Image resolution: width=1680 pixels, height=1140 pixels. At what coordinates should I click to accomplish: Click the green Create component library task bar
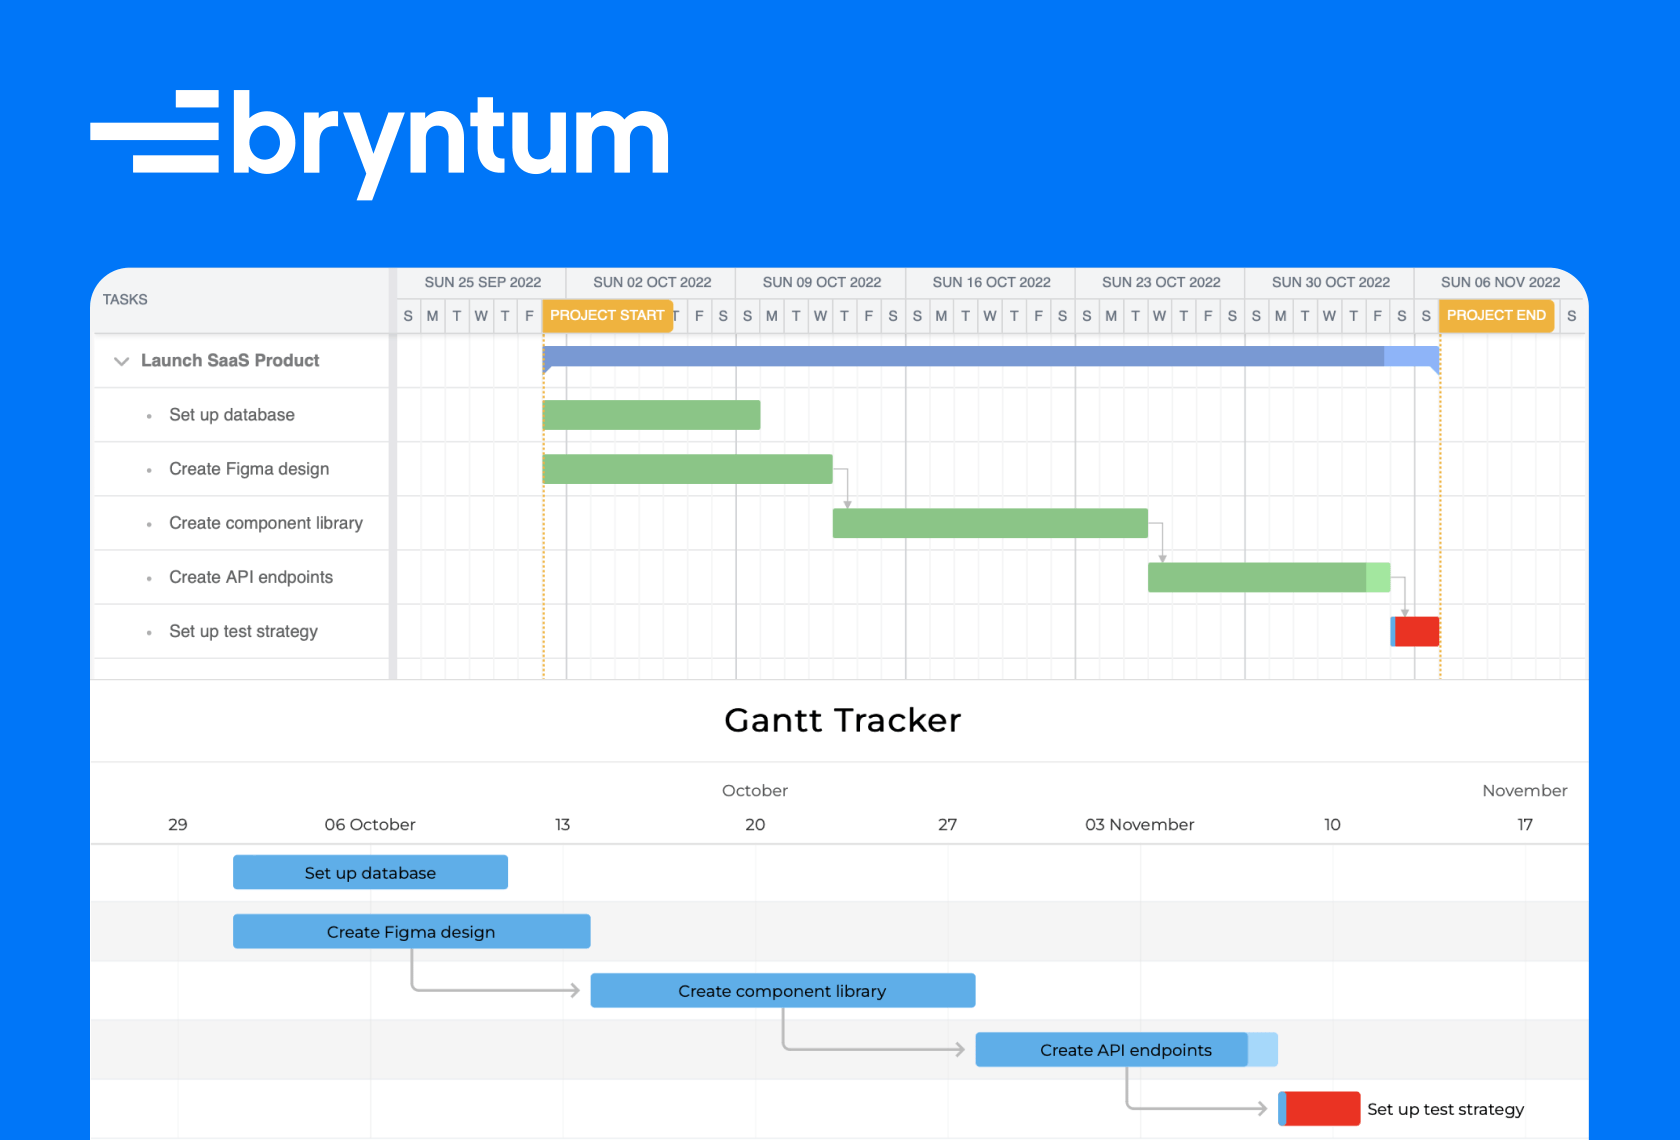point(990,523)
